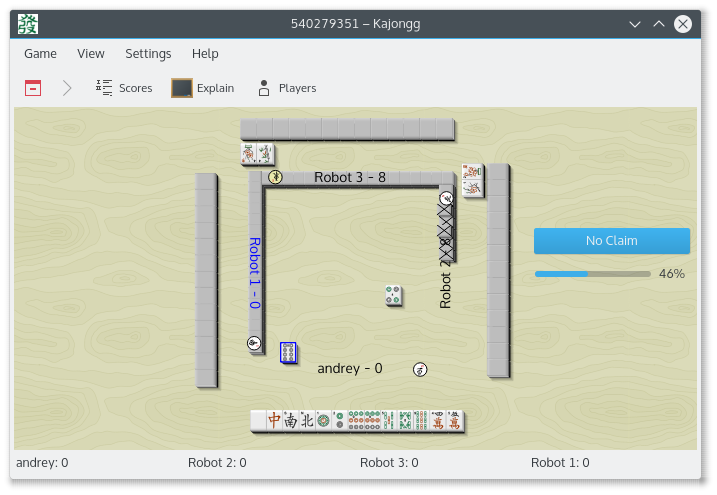Click the grey play arrow toolbar icon
Screen dimensions: 717x495
point(67,88)
